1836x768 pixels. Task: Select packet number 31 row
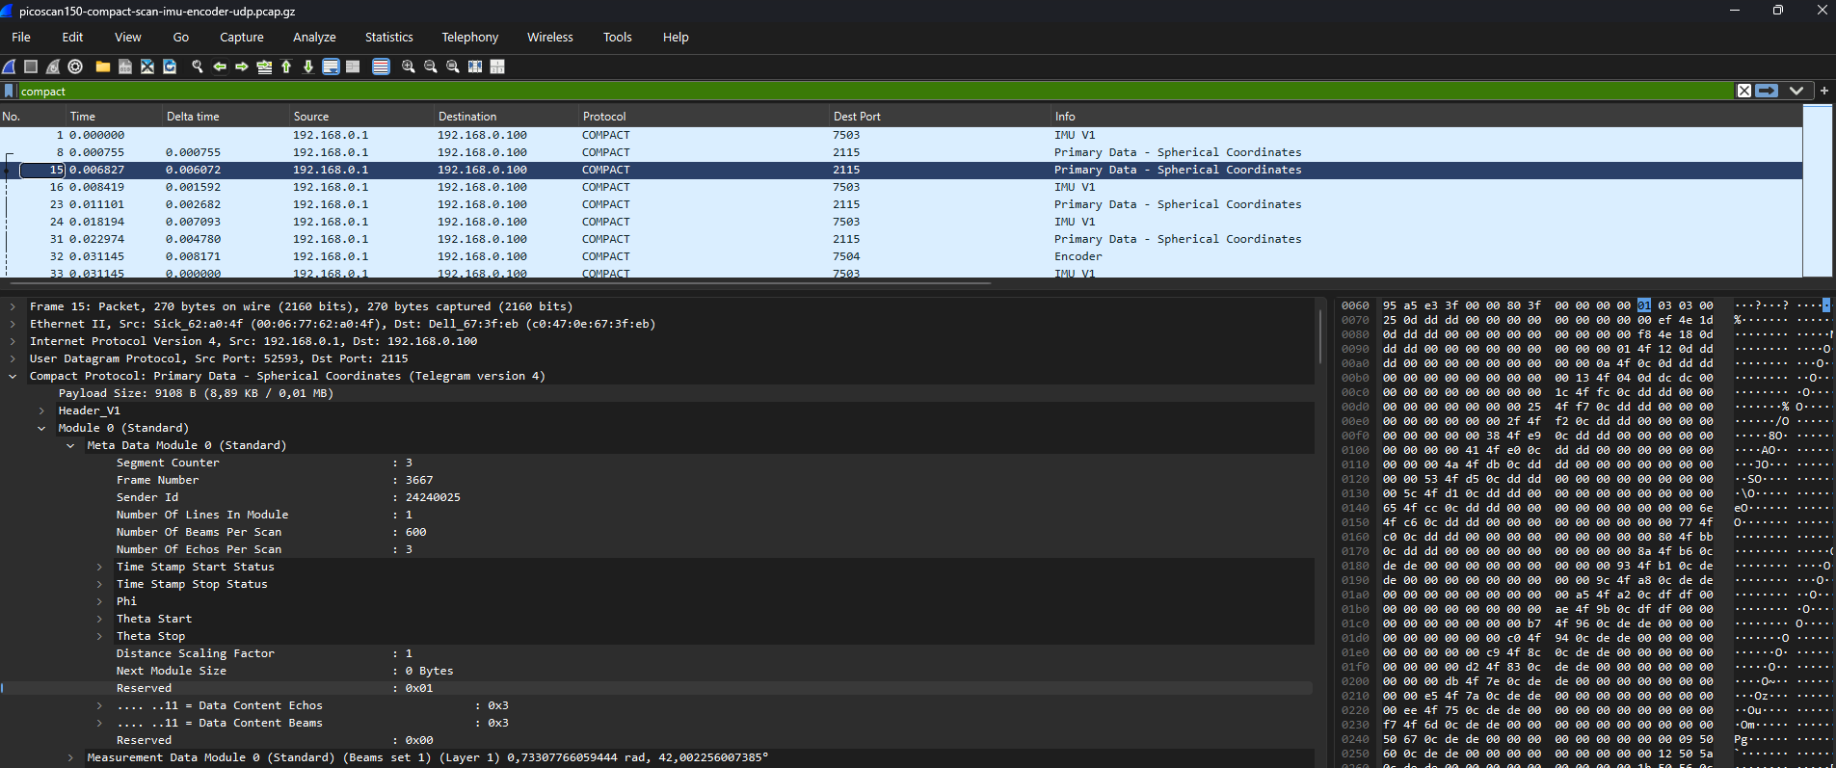click(x=901, y=239)
